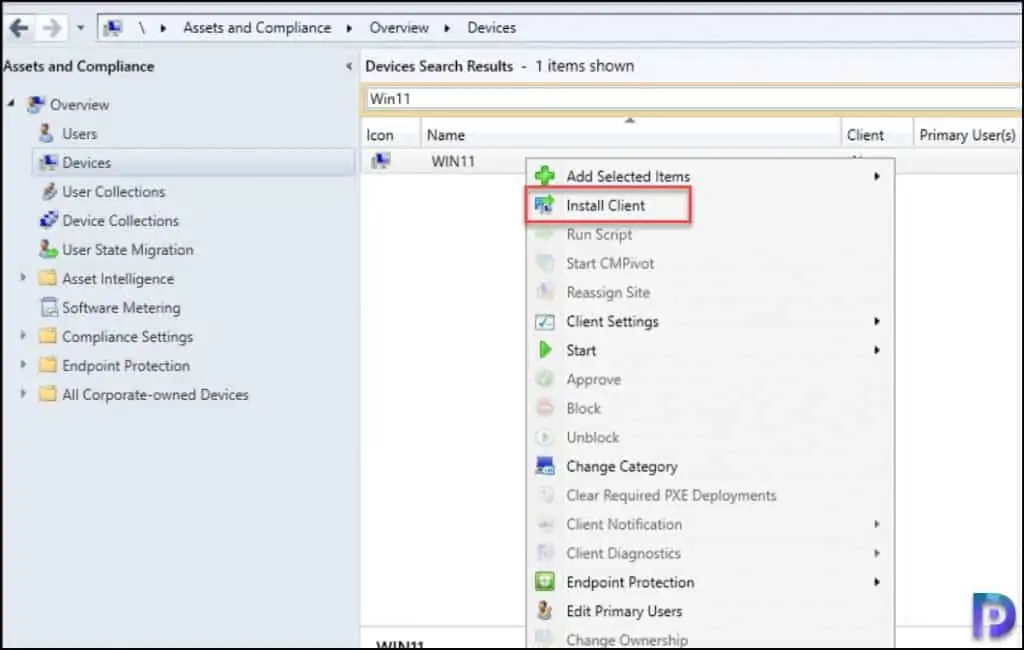This screenshot has height=650, width=1024.
Task: Click the Win11 search input field
Action: [x=690, y=99]
